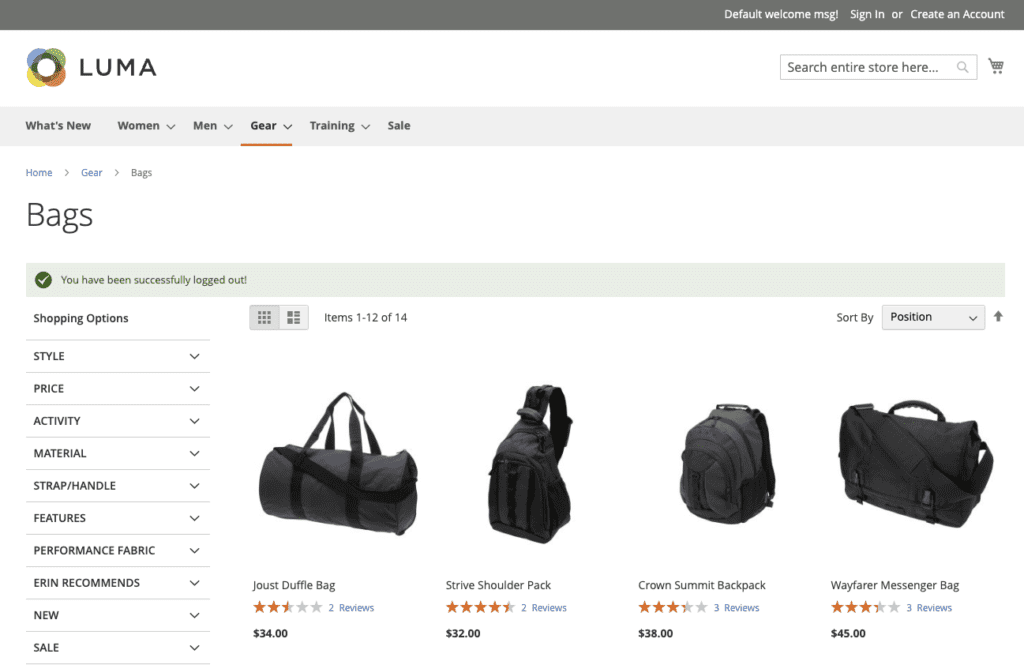Image resolution: width=1024 pixels, height=665 pixels.
Task: Go to the Sale menu item
Action: click(x=399, y=126)
